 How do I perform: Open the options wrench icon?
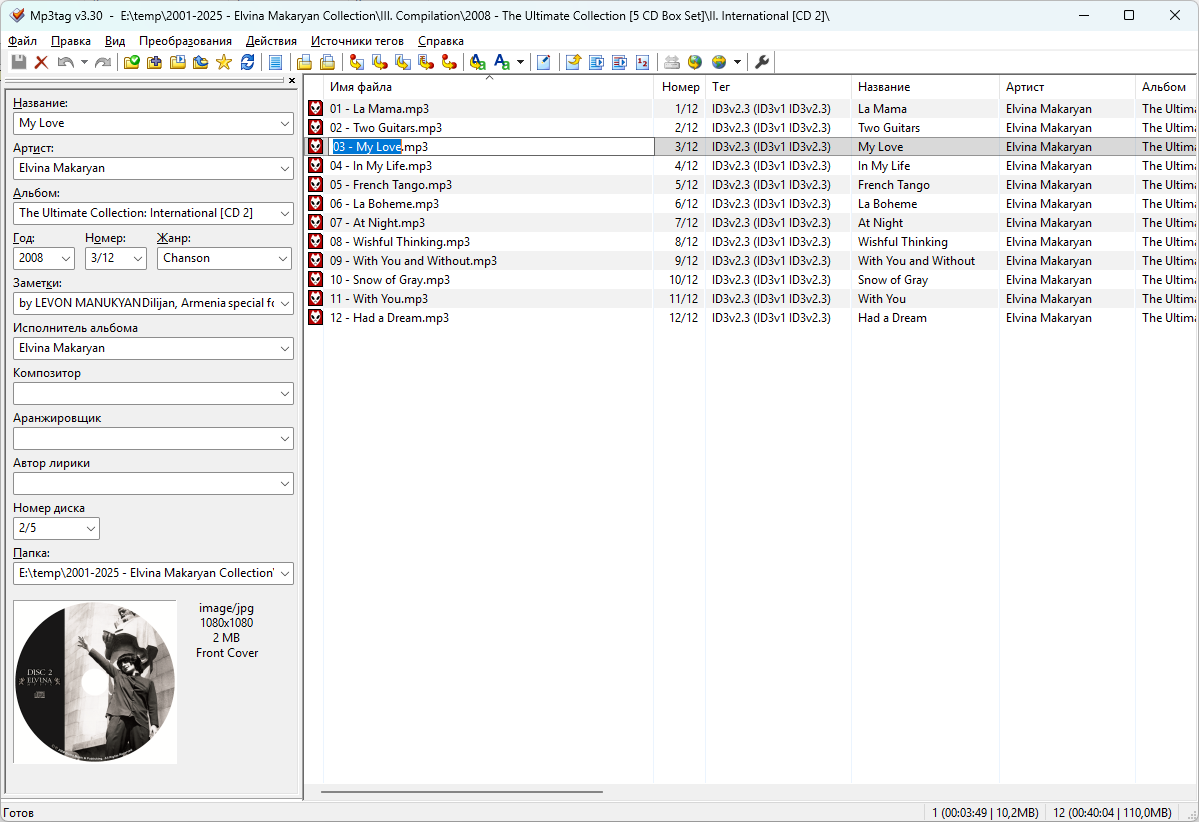pyautogui.click(x=762, y=62)
